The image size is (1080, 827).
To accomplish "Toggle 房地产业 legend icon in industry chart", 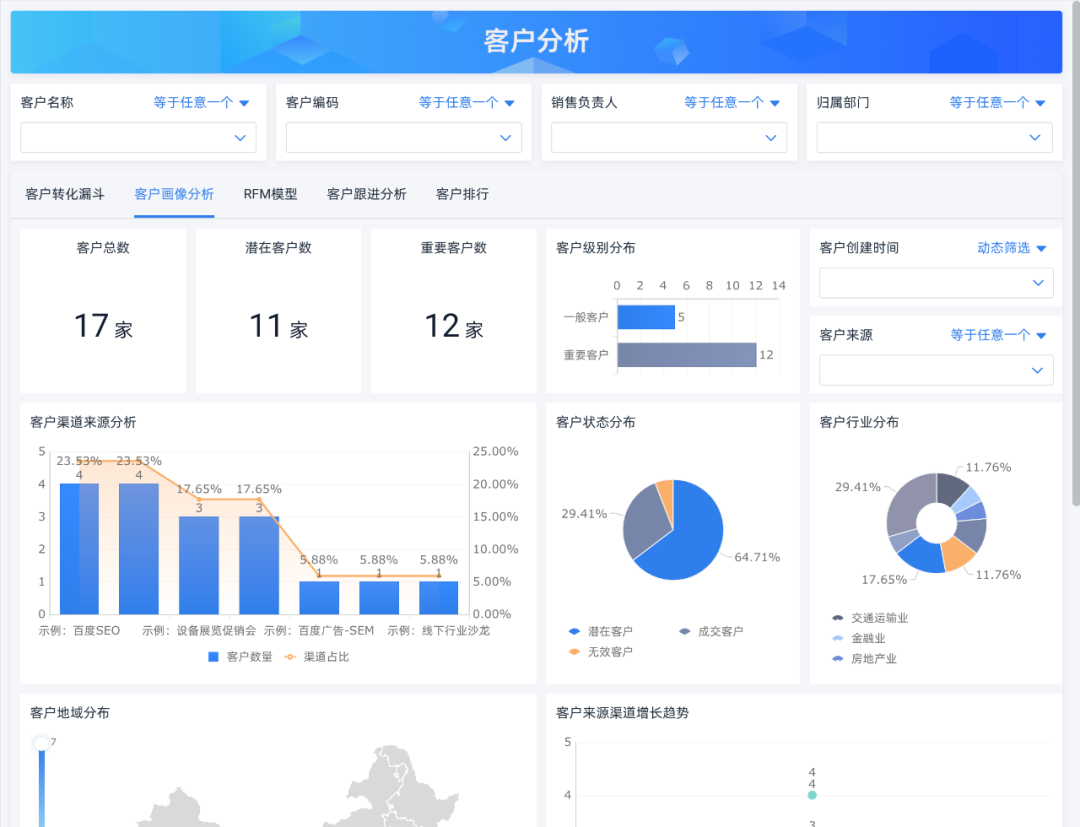I will tap(837, 659).
